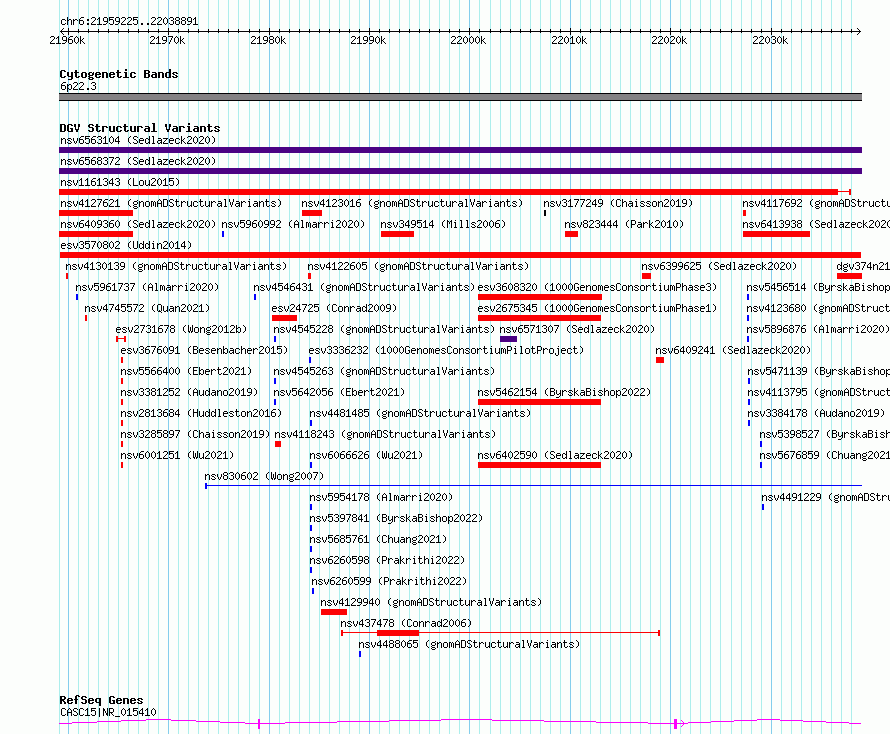Viewport: 890px width, 734px height.
Task: Select the nsv349514 (Mills2006) label
Action: point(443,224)
